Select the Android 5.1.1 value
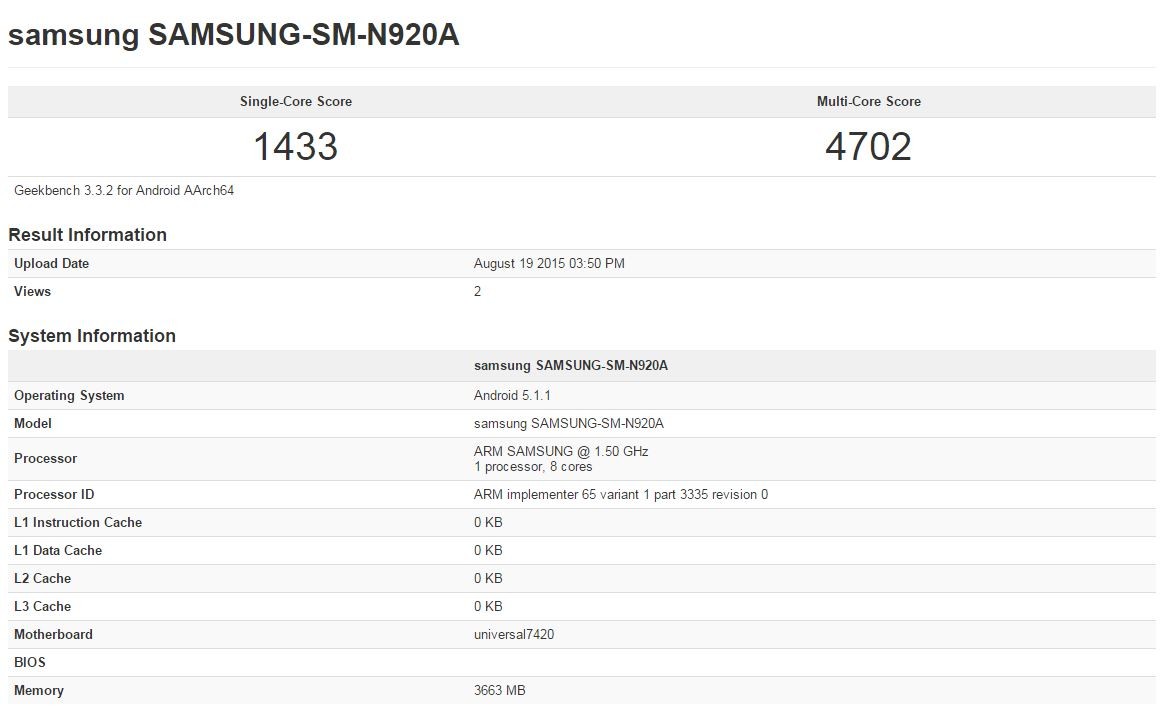Viewport: 1166px width, 711px height. pyautogui.click(x=512, y=396)
